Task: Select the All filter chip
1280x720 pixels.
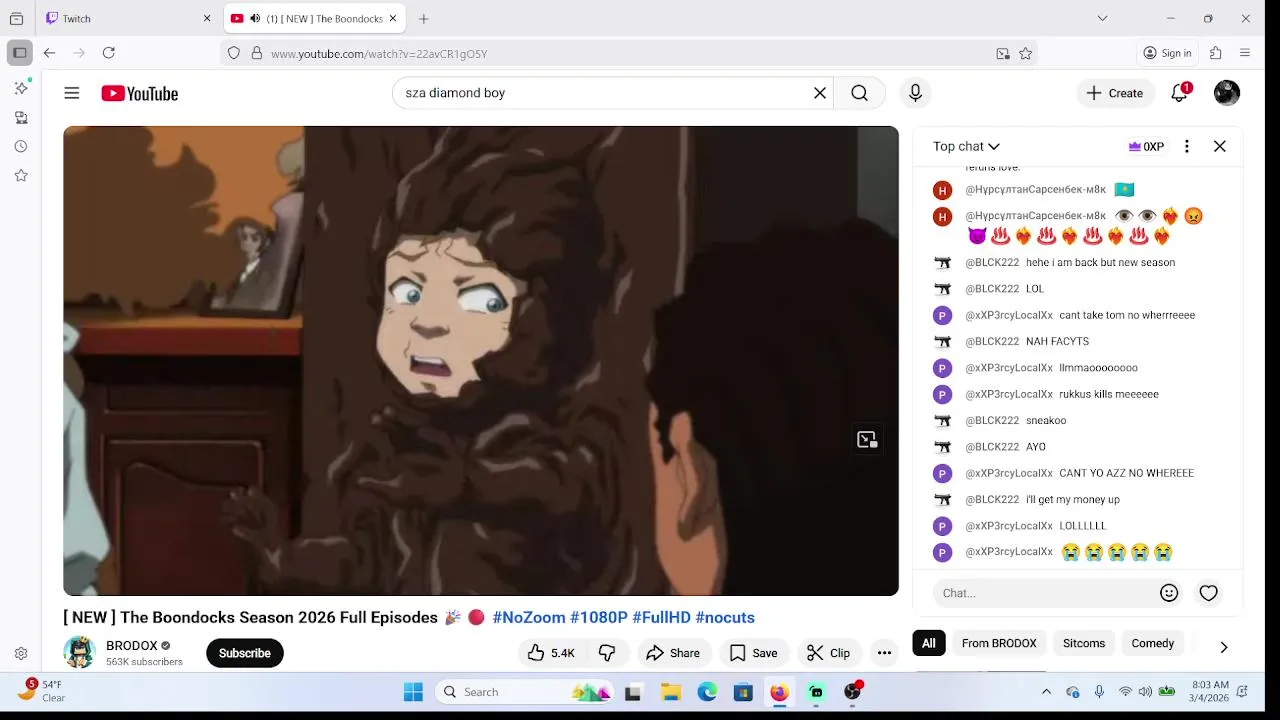Action: 929,643
